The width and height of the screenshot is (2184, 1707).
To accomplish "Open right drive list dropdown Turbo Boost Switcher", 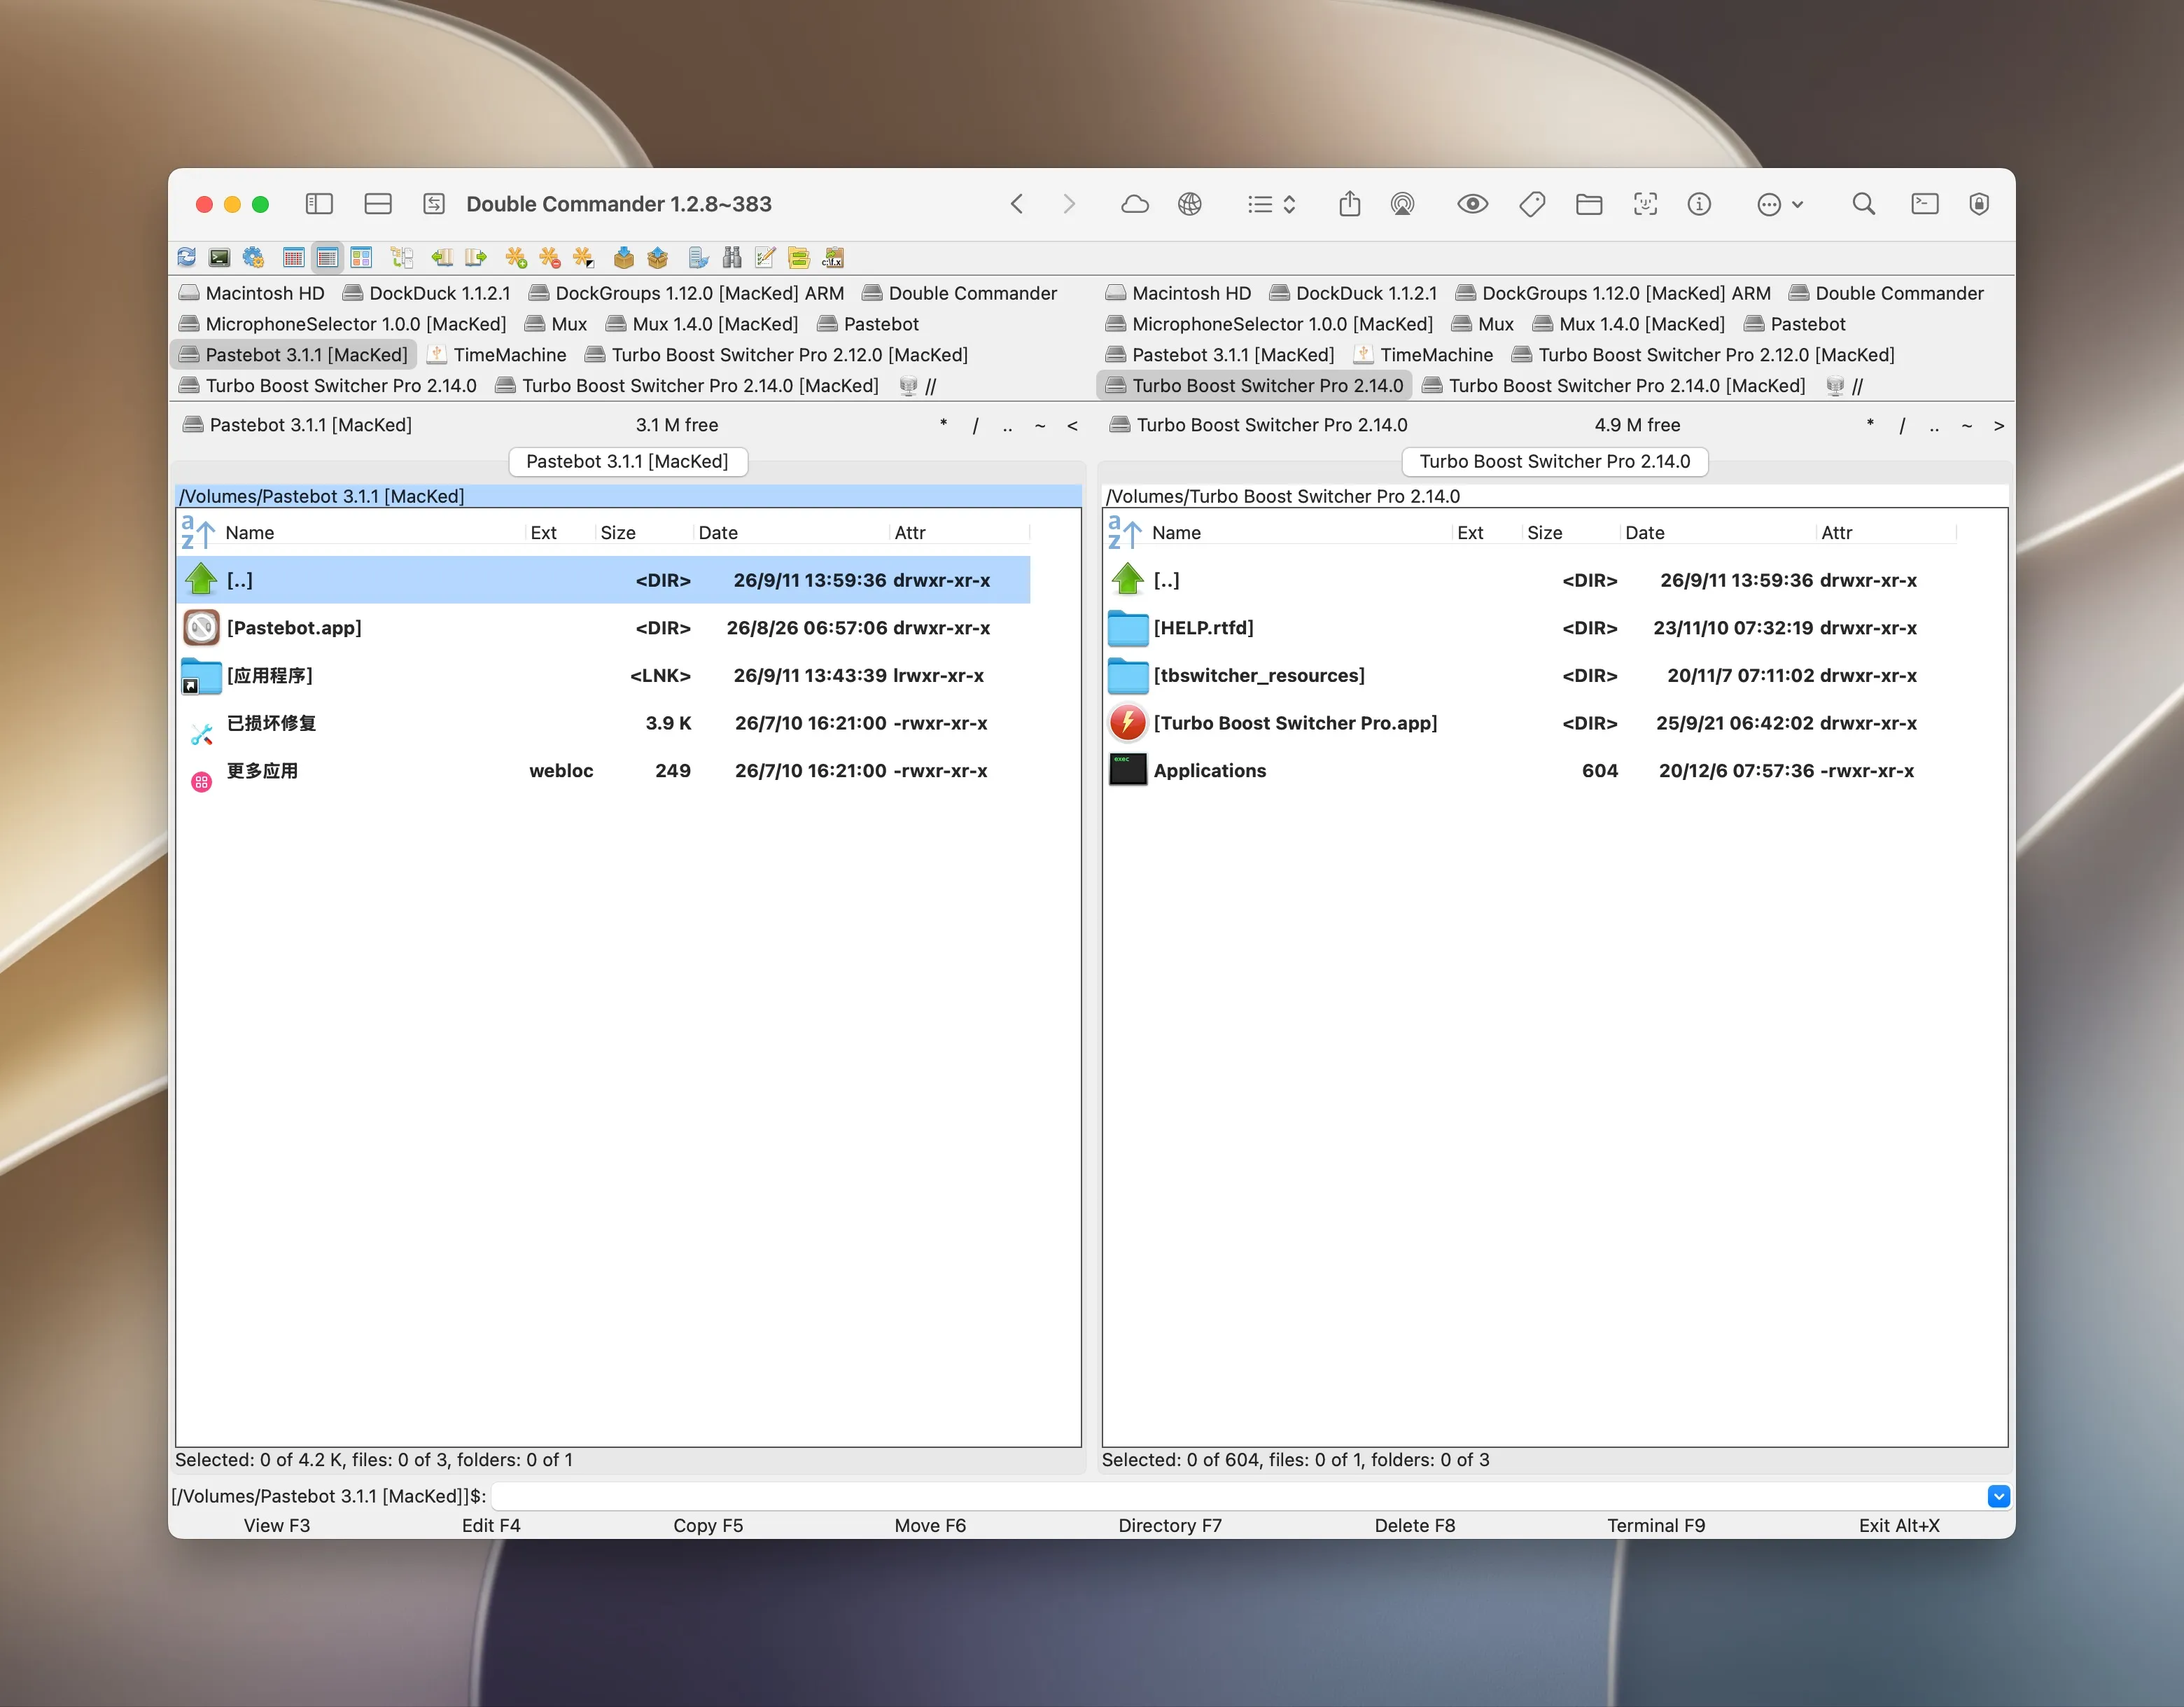I will [x=1258, y=425].
